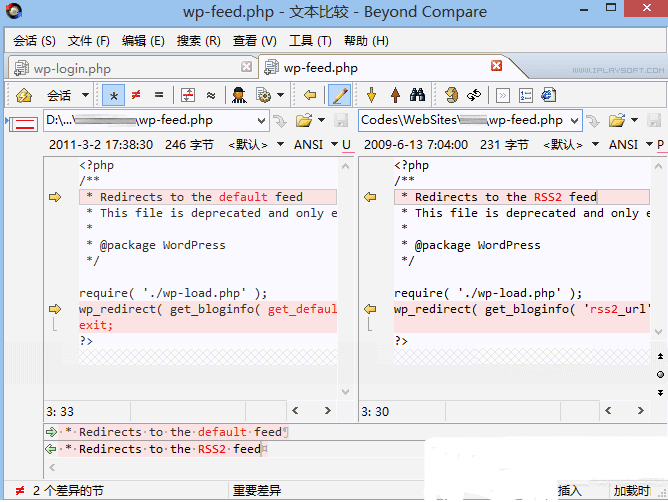Click the current difference circle marker
The width and height of the screenshot is (668, 502).
tap(660, 375)
